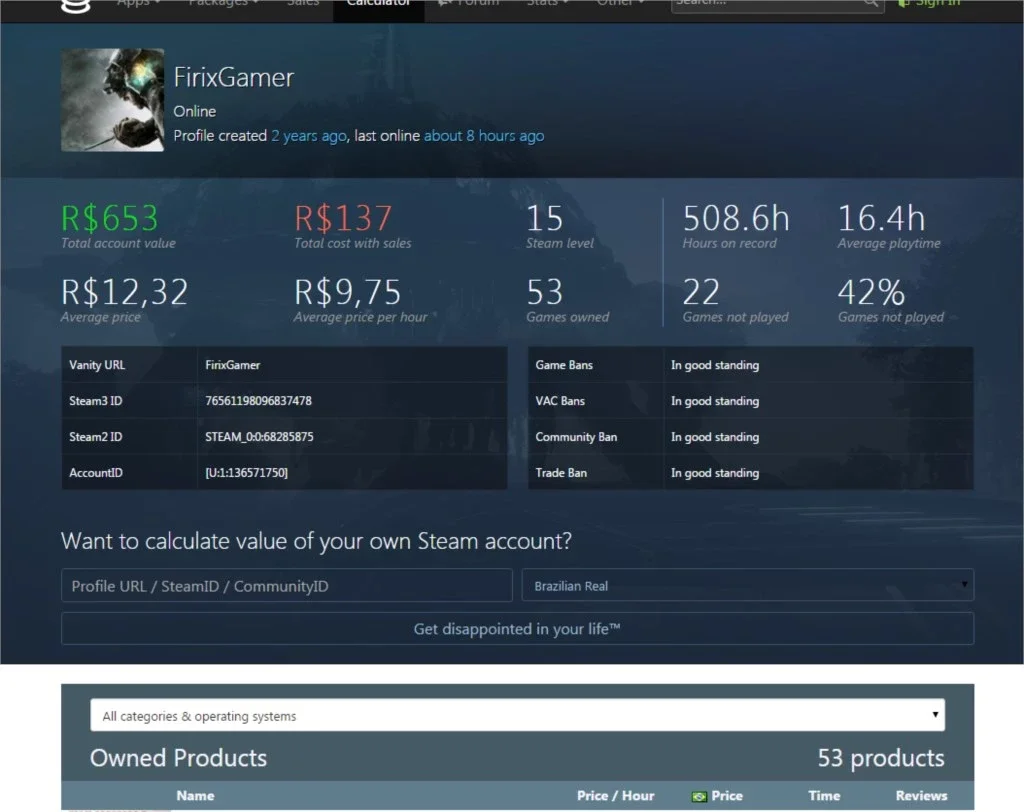
Task: Select Steam3 ID '76561198096837478'
Action: click(258, 401)
